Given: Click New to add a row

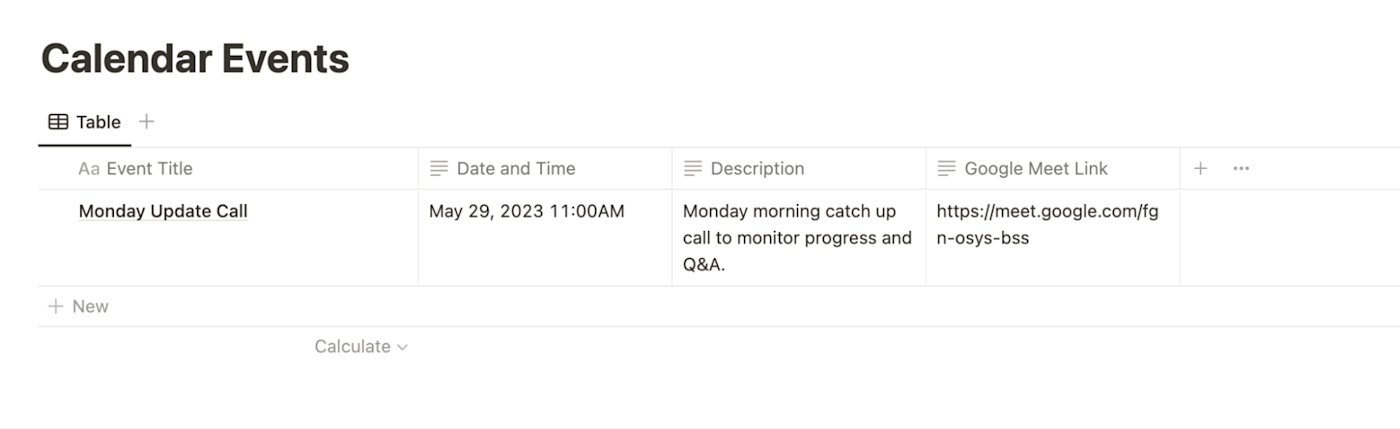Looking at the screenshot, I should [x=90, y=307].
